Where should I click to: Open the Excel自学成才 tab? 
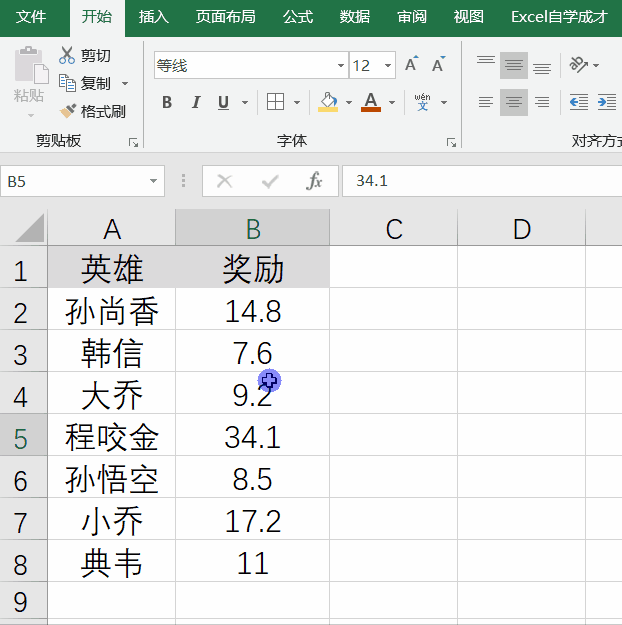559,17
